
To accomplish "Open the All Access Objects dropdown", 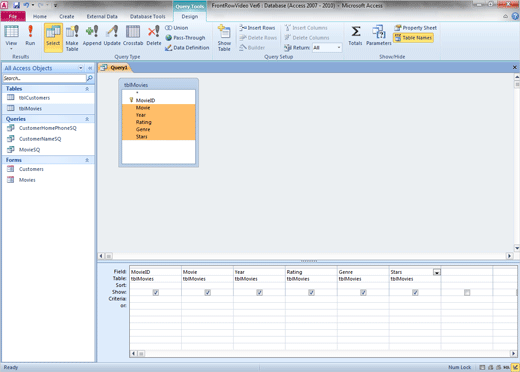I will 81,68.
